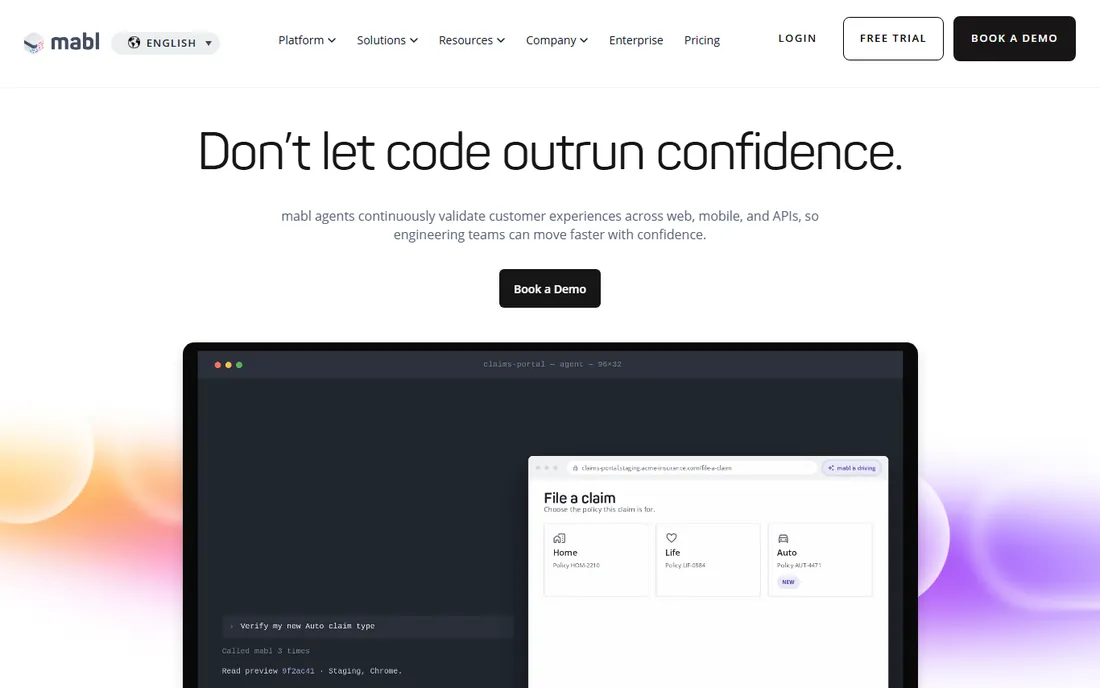1100x688 pixels.
Task: Click the LOGIN link
Action: point(797,39)
